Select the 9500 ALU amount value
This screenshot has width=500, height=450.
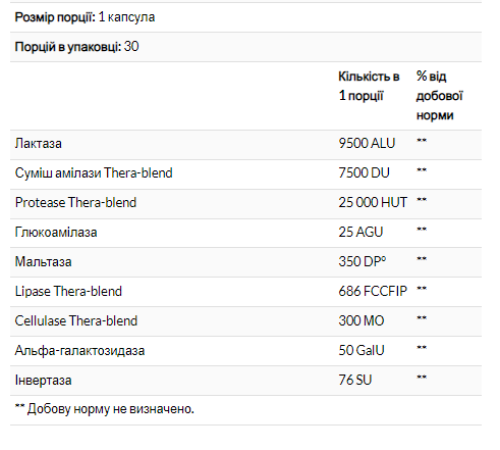(367, 143)
